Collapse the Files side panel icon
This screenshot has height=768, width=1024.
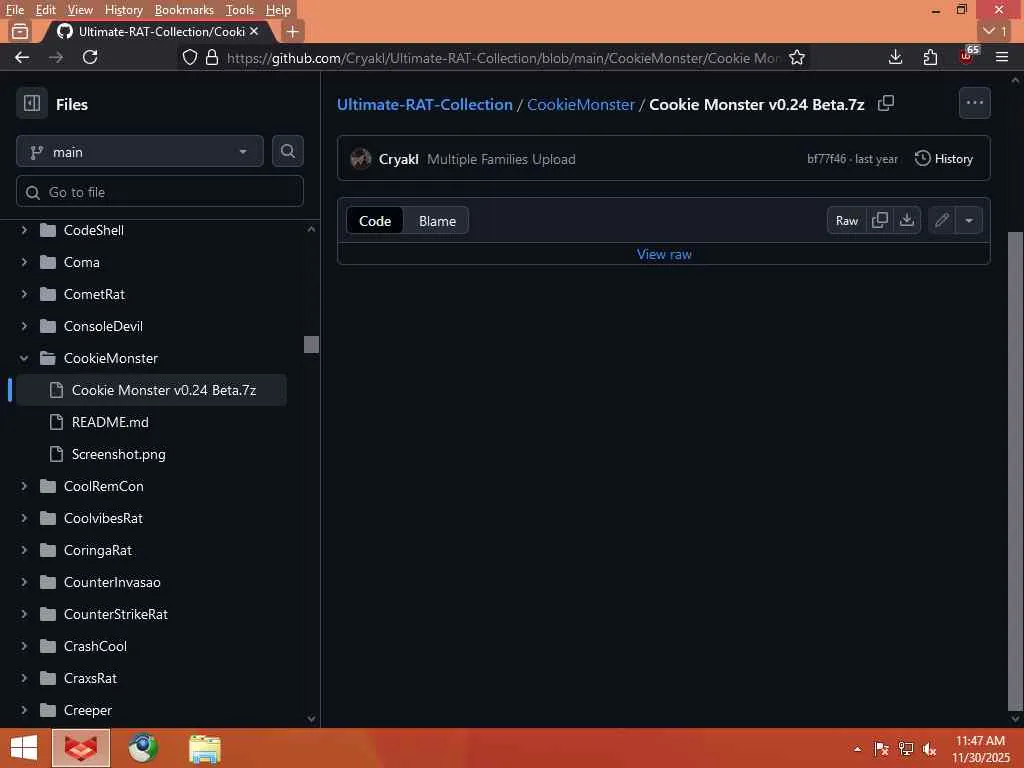31,103
